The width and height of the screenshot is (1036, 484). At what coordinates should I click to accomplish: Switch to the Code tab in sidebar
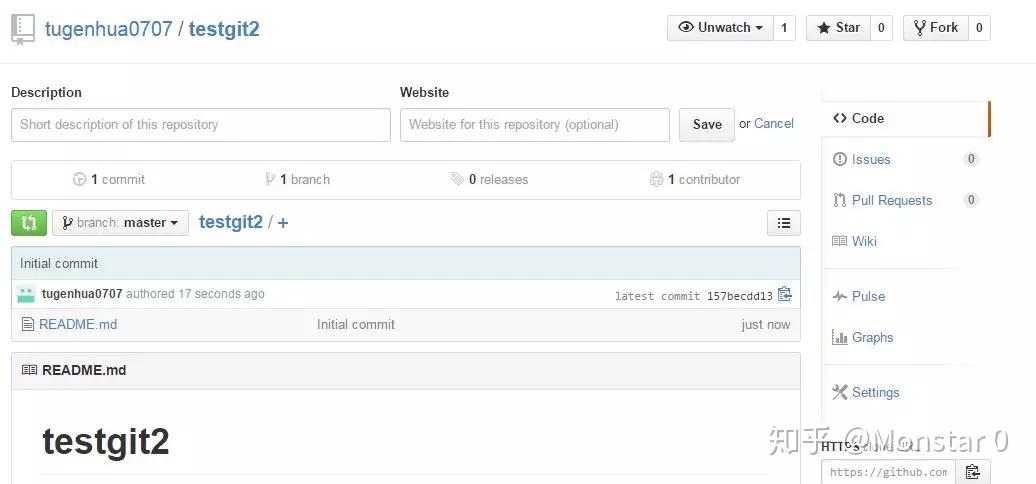coord(905,119)
